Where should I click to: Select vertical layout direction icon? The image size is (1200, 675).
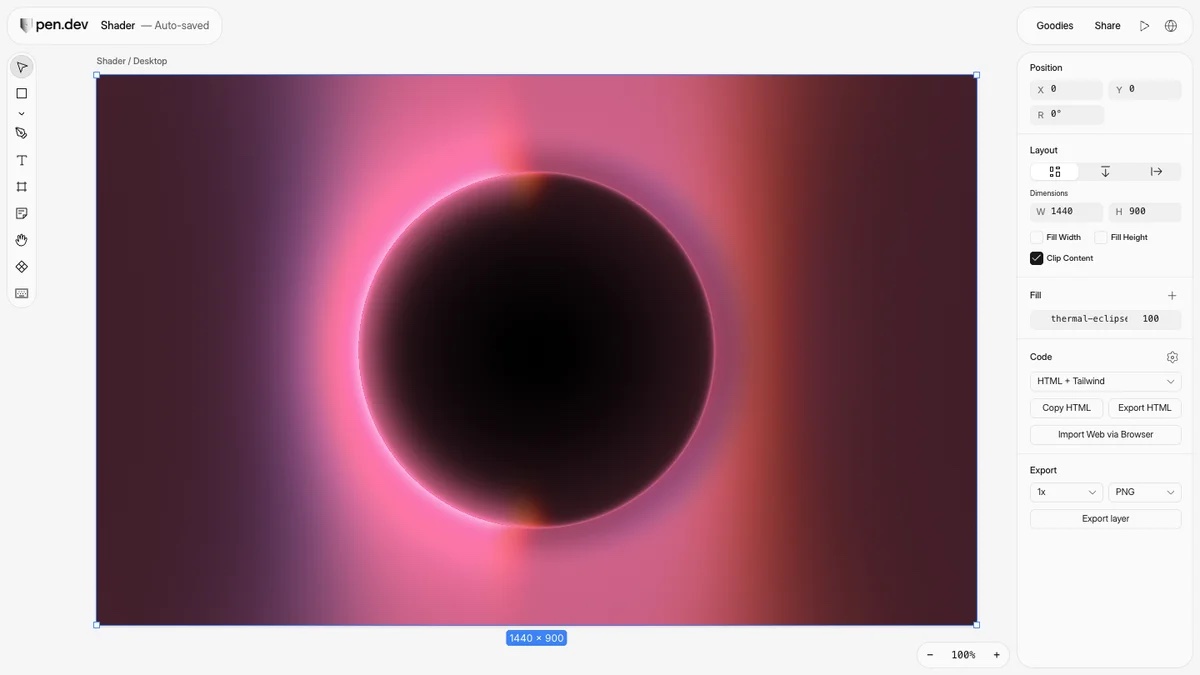click(x=1105, y=172)
